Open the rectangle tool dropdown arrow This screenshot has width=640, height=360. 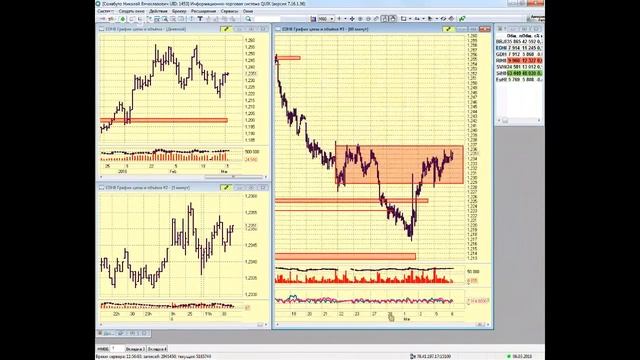tap(410, 19)
